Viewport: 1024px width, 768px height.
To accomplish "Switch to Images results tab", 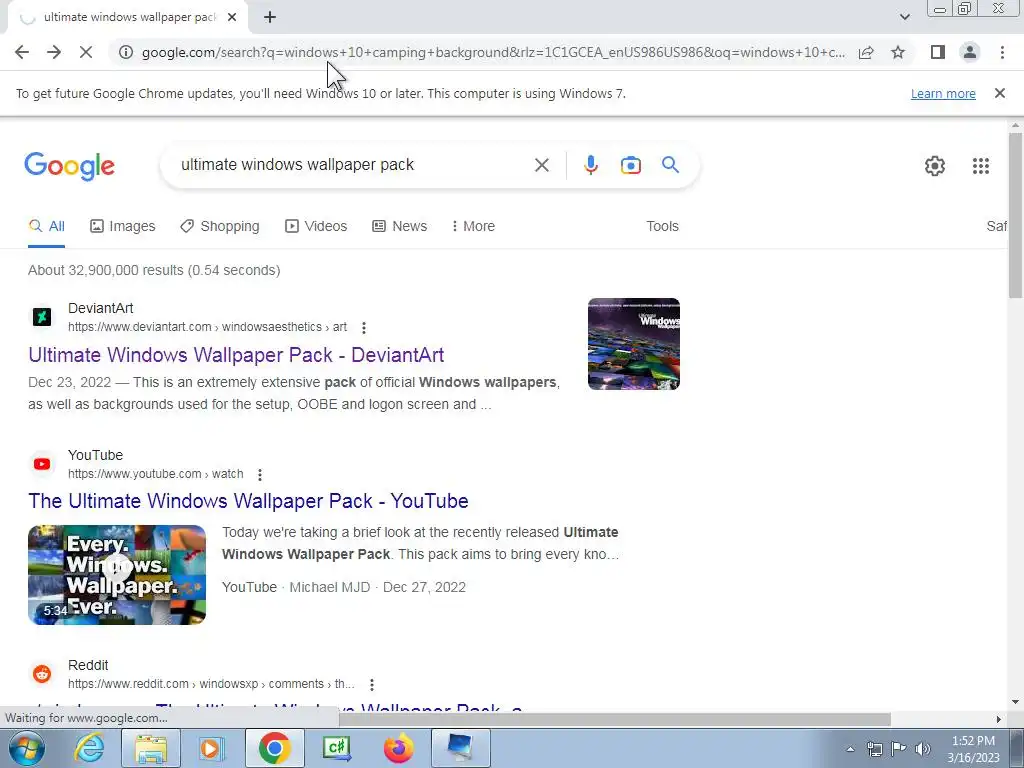I will click(x=123, y=226).
